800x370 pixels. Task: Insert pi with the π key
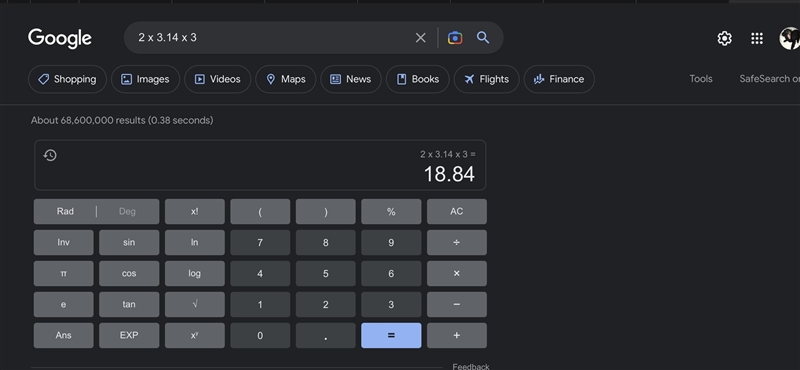pyautogui.click(x=63, y=274)
